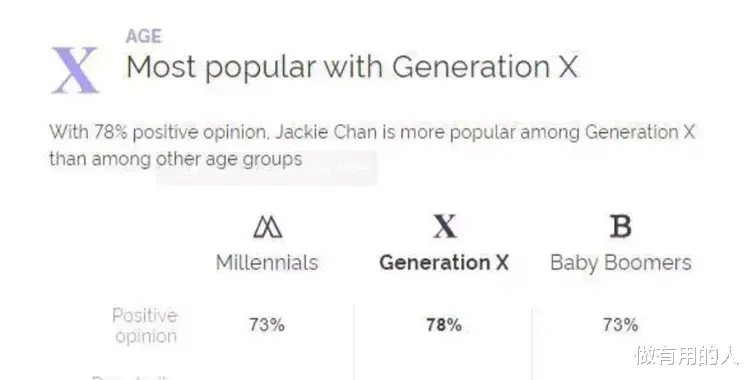
Task: Click the Baby Boomers B icon
Action: tap(620, 226)
